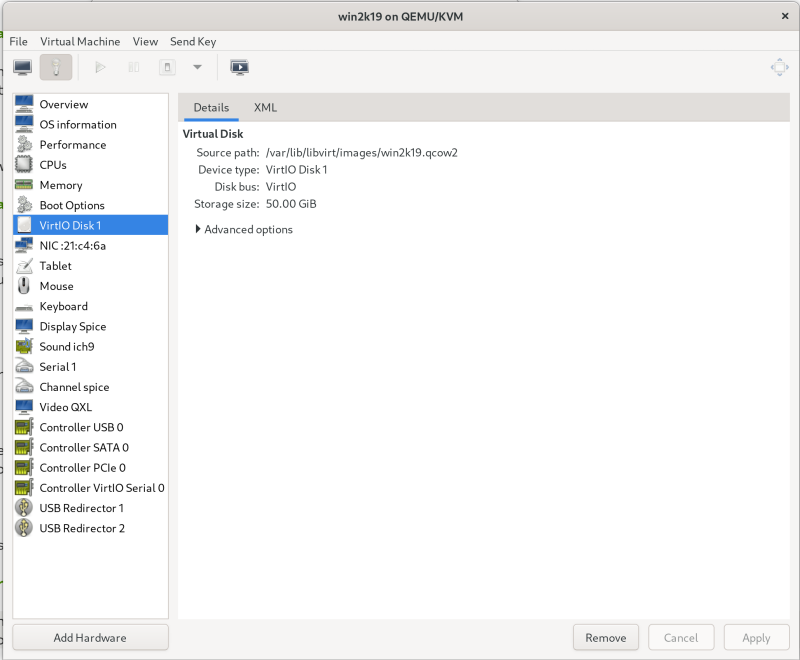This screenshot has width=800, height=660.
Task: Click the Cancel button
Action: (681, 638)
